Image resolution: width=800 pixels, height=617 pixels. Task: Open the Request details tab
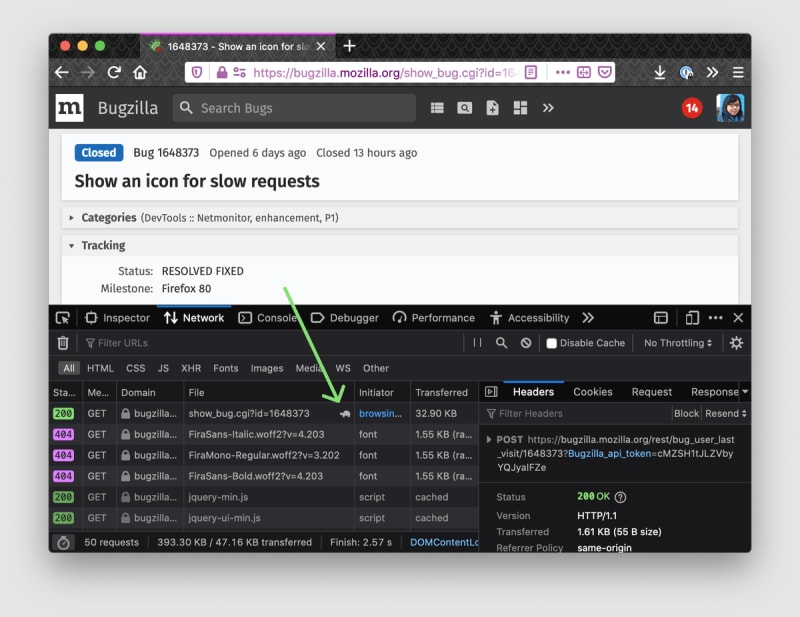(652, 391)
